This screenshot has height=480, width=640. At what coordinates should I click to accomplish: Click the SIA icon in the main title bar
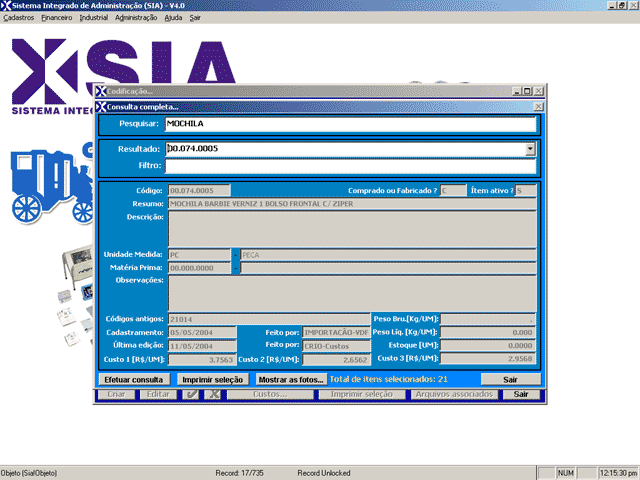click(8, 6)
